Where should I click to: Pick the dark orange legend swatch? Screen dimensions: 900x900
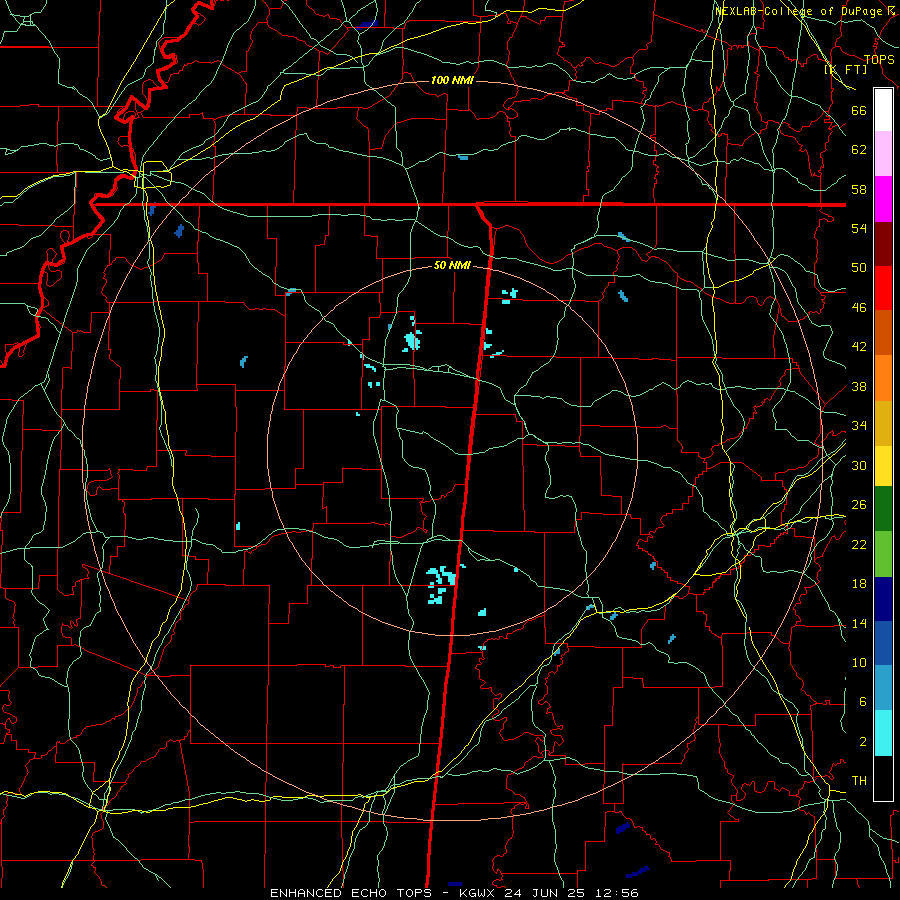pyautogui.click(x=883, y=332)
